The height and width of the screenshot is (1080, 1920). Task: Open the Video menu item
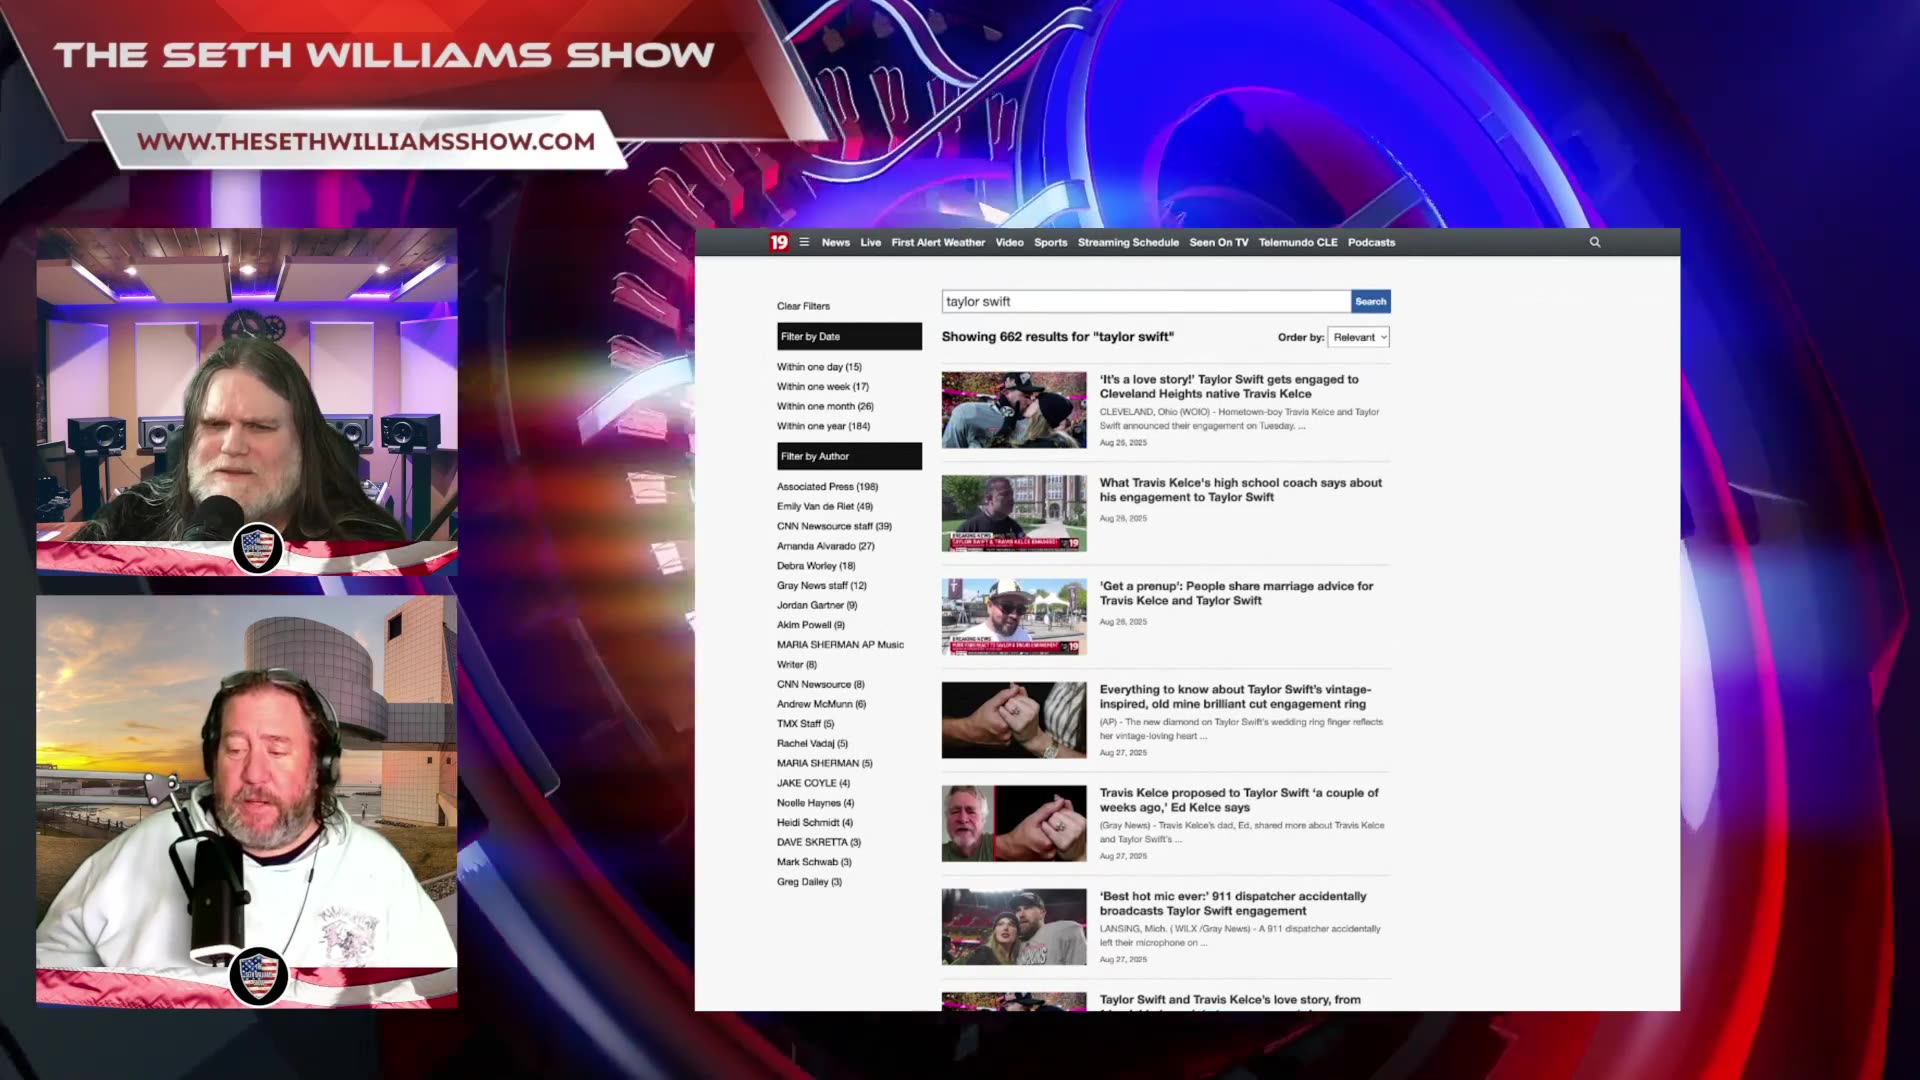(1010, 243)
